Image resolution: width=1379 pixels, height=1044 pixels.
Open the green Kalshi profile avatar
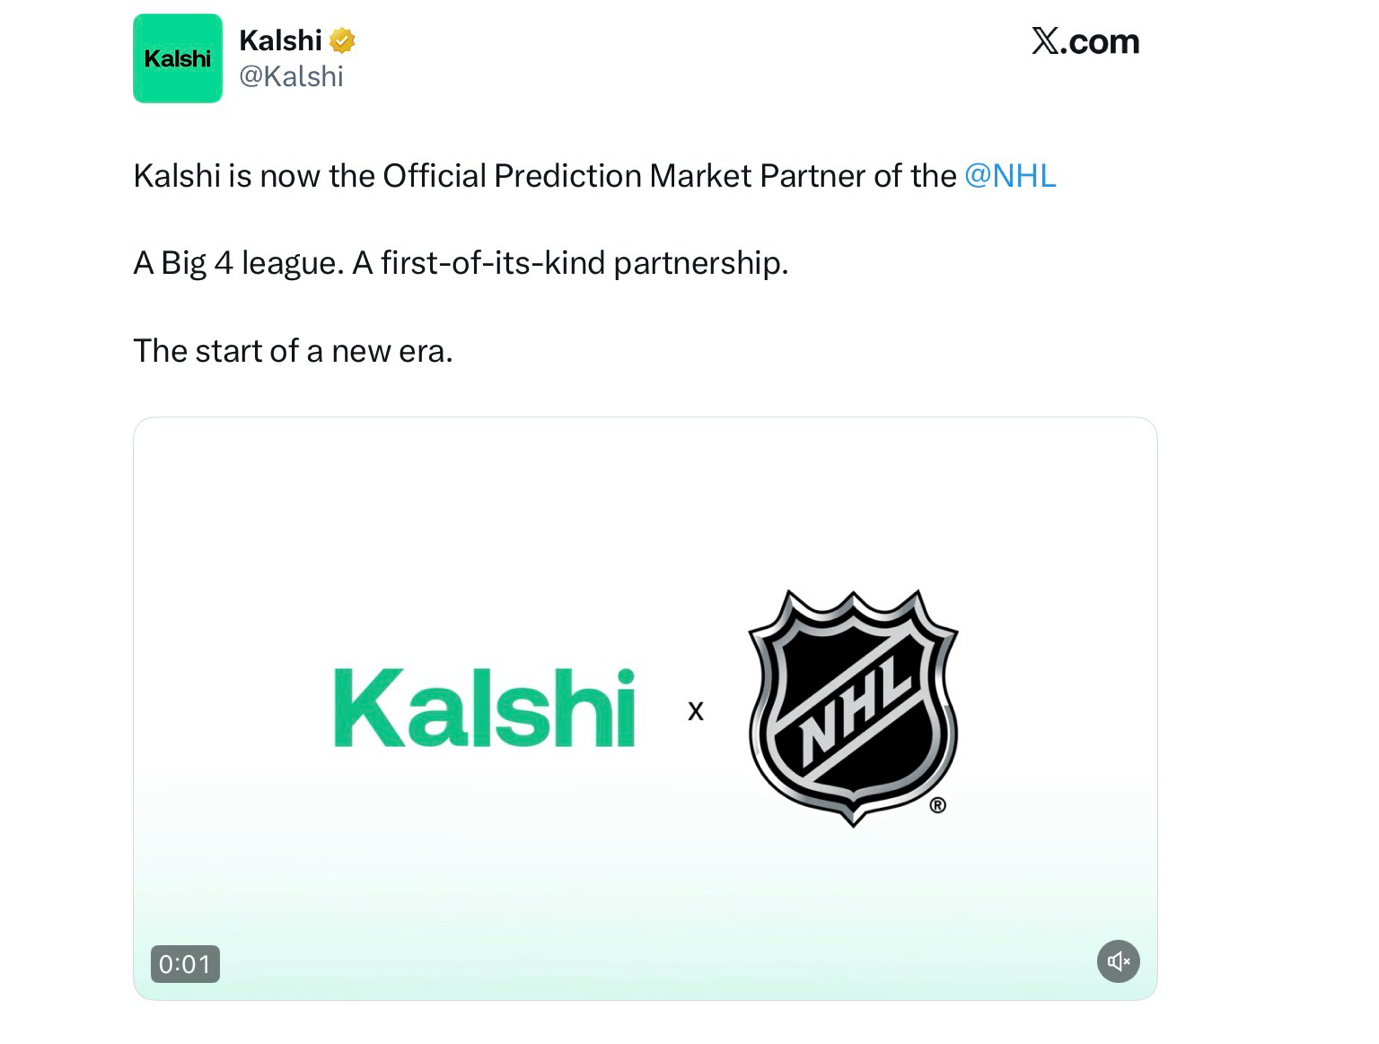coord(177,58)
